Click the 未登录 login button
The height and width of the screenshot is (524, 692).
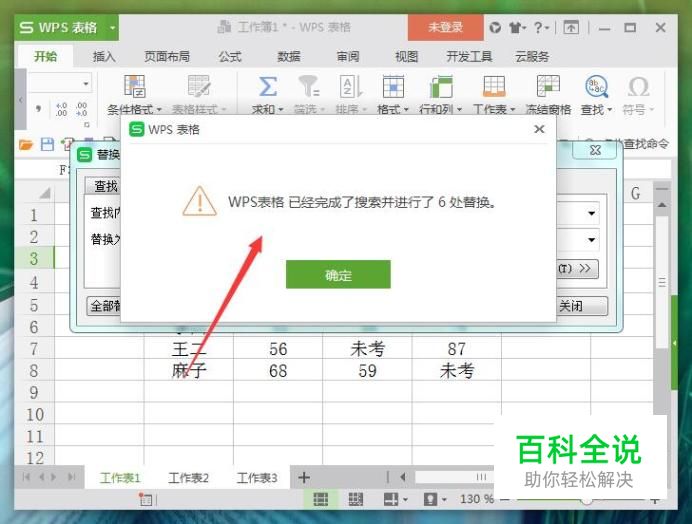coord(446,27)
